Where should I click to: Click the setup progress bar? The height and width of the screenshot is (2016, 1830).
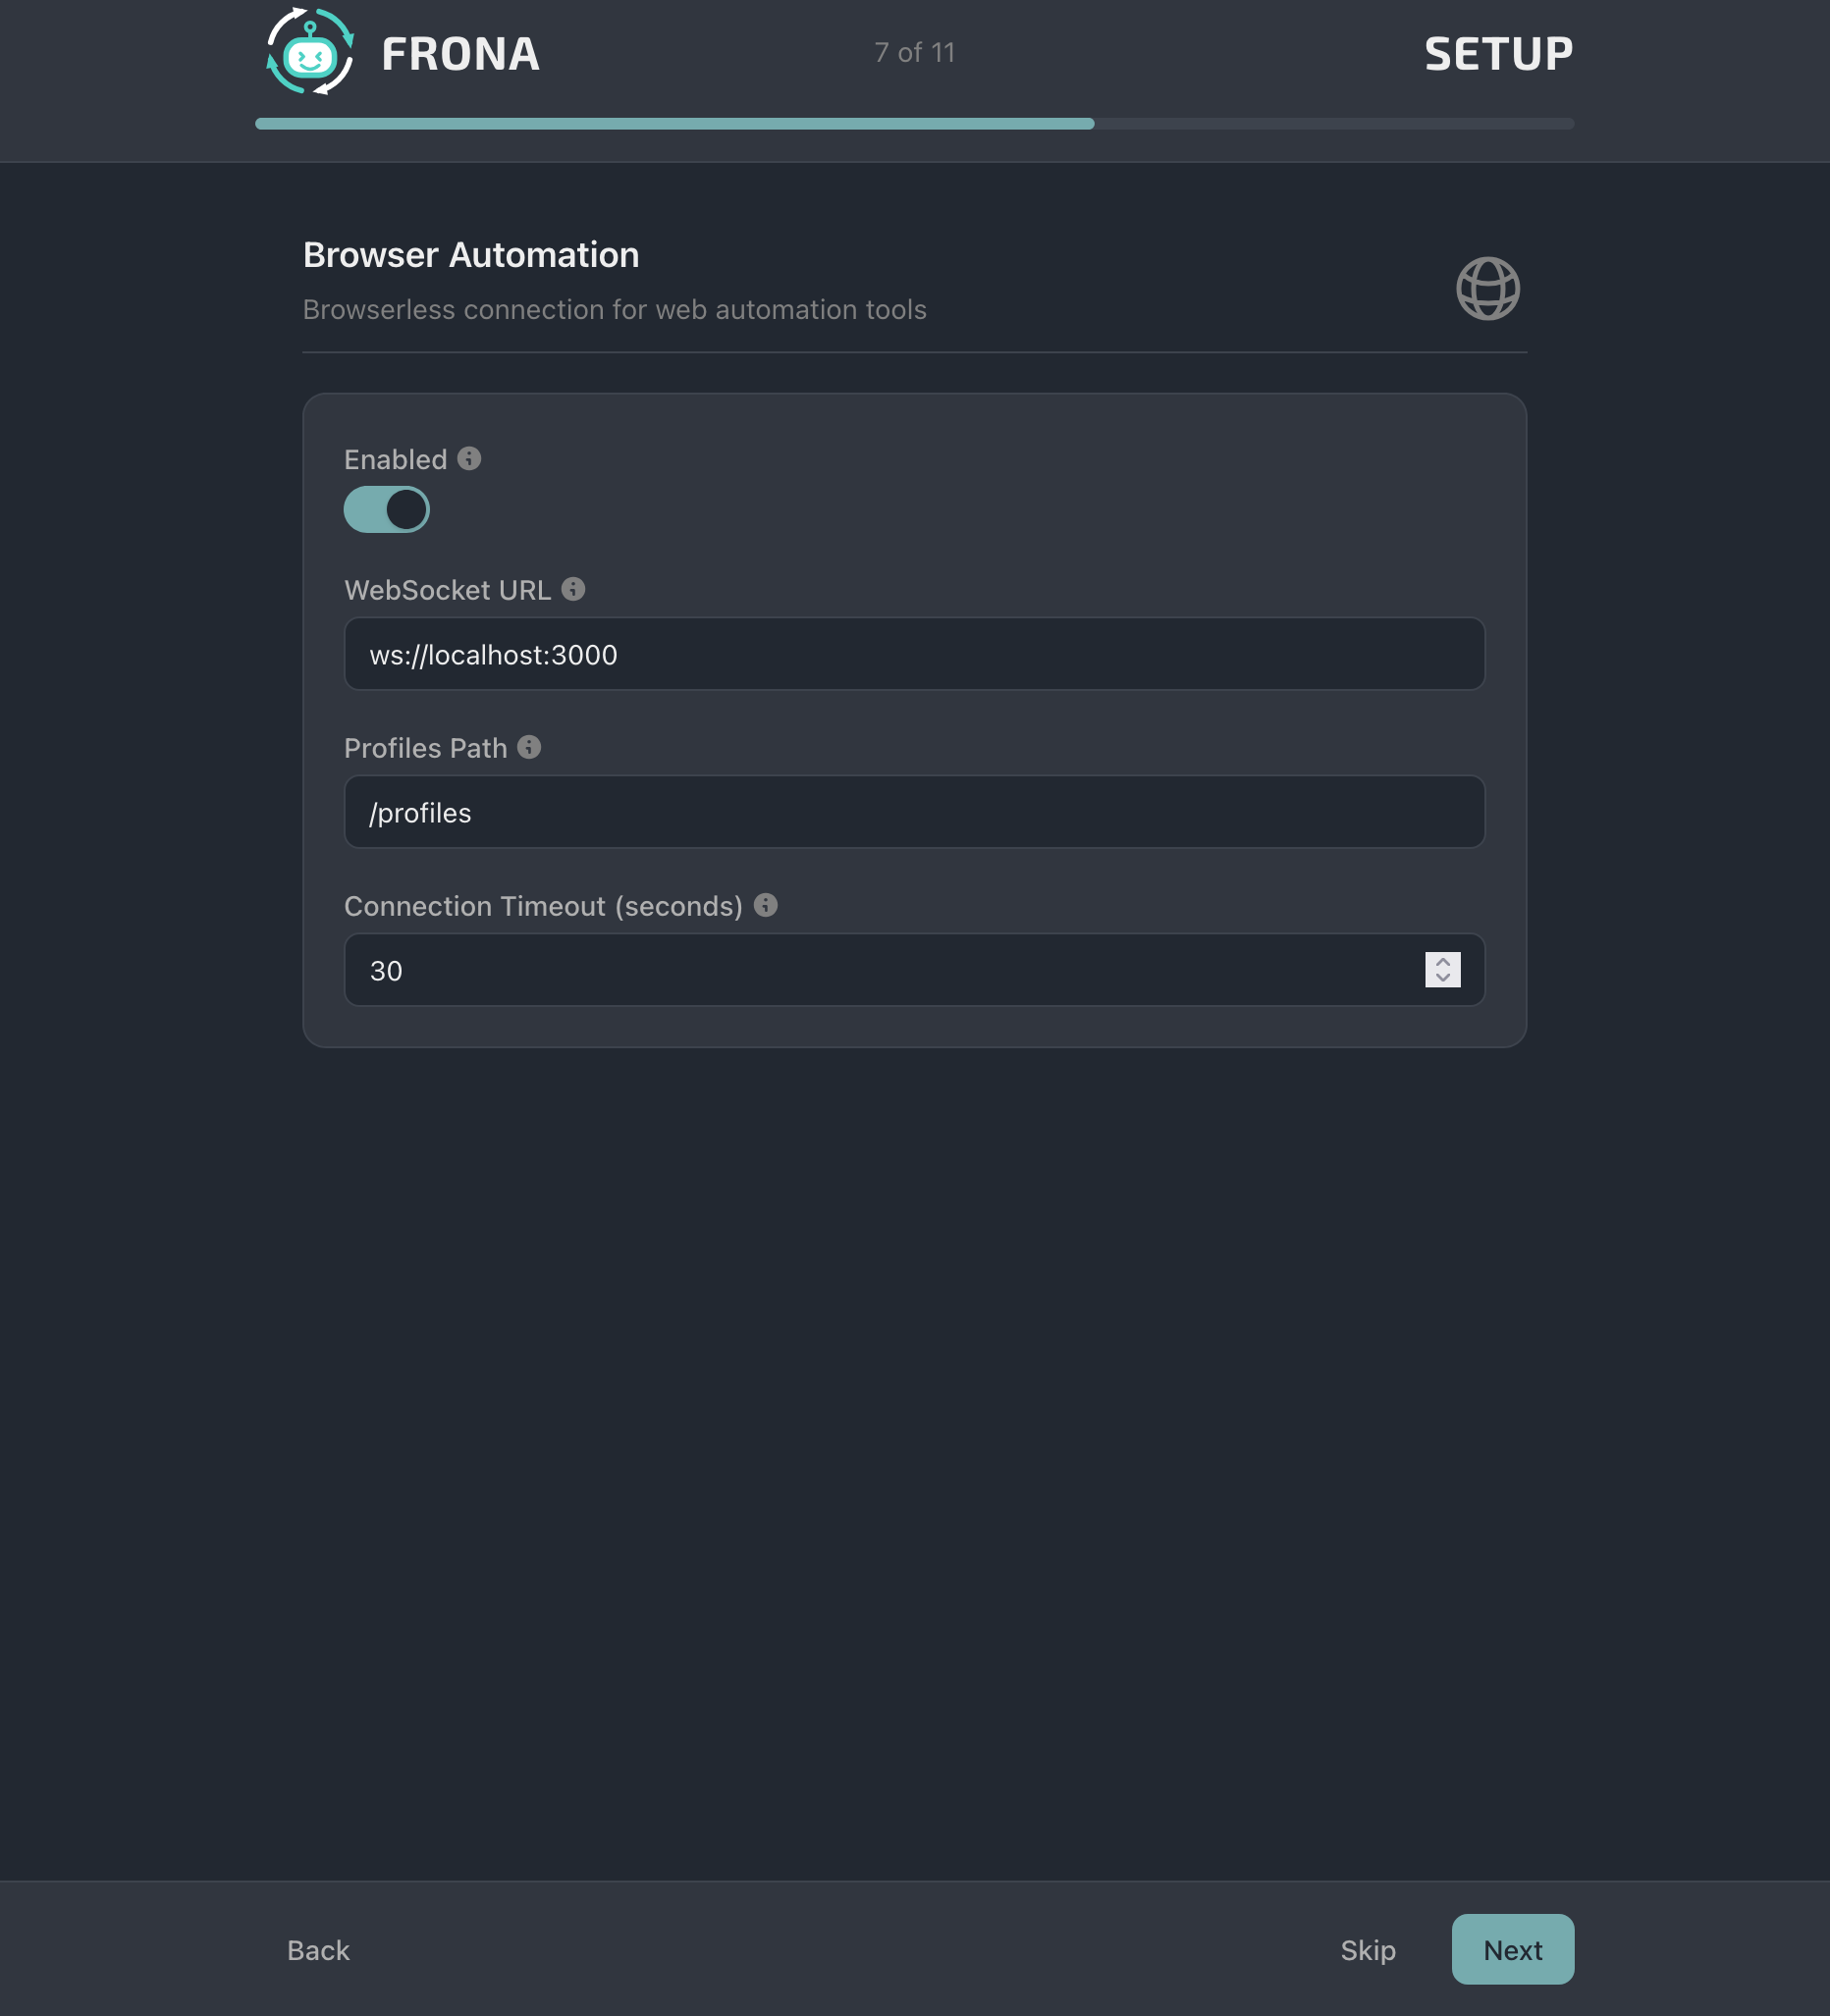(914, 124)
